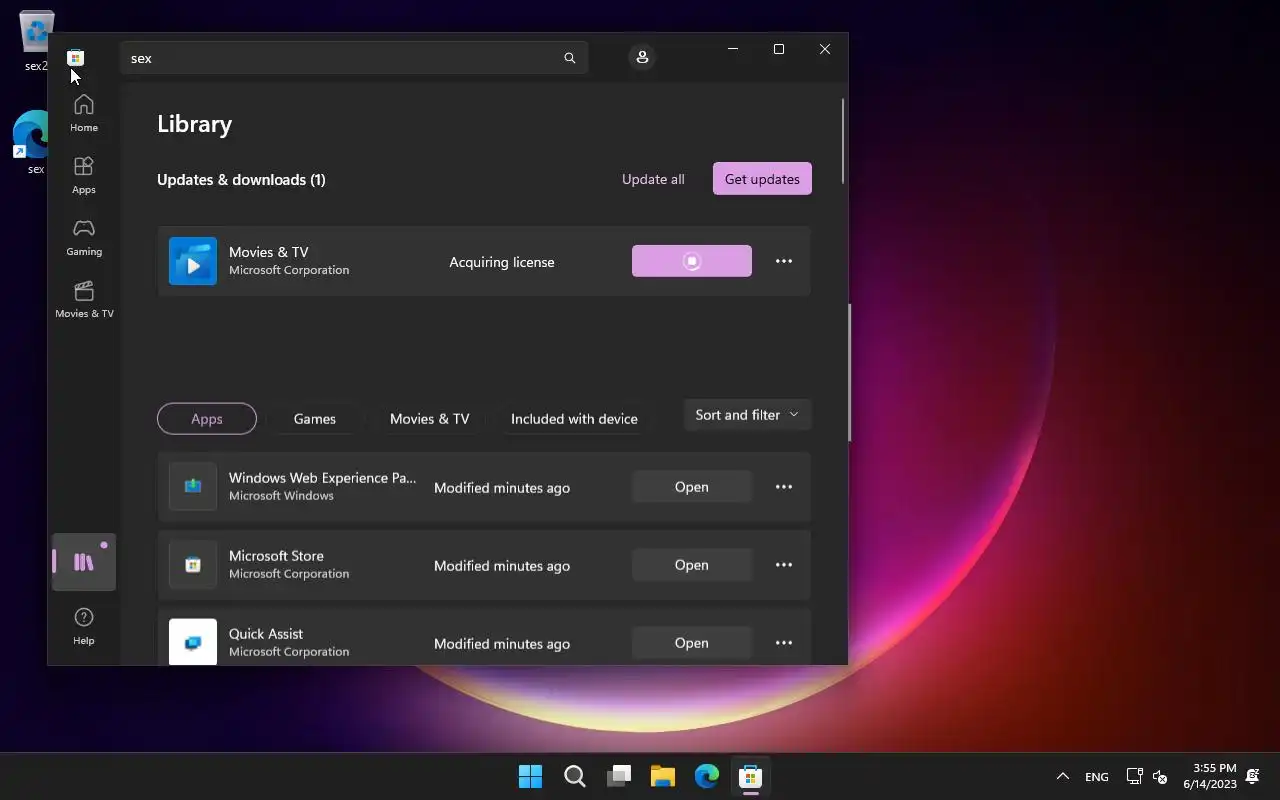Open network and display tray icon

1134,776
